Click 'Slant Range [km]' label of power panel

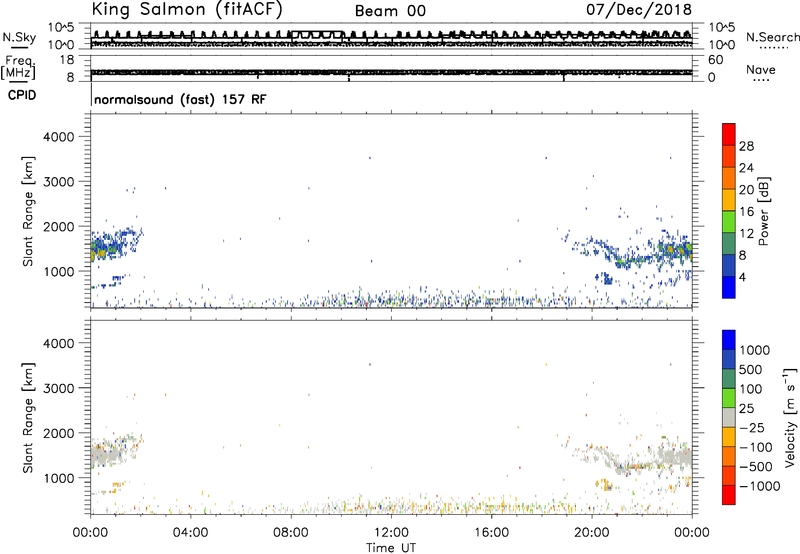28,211
